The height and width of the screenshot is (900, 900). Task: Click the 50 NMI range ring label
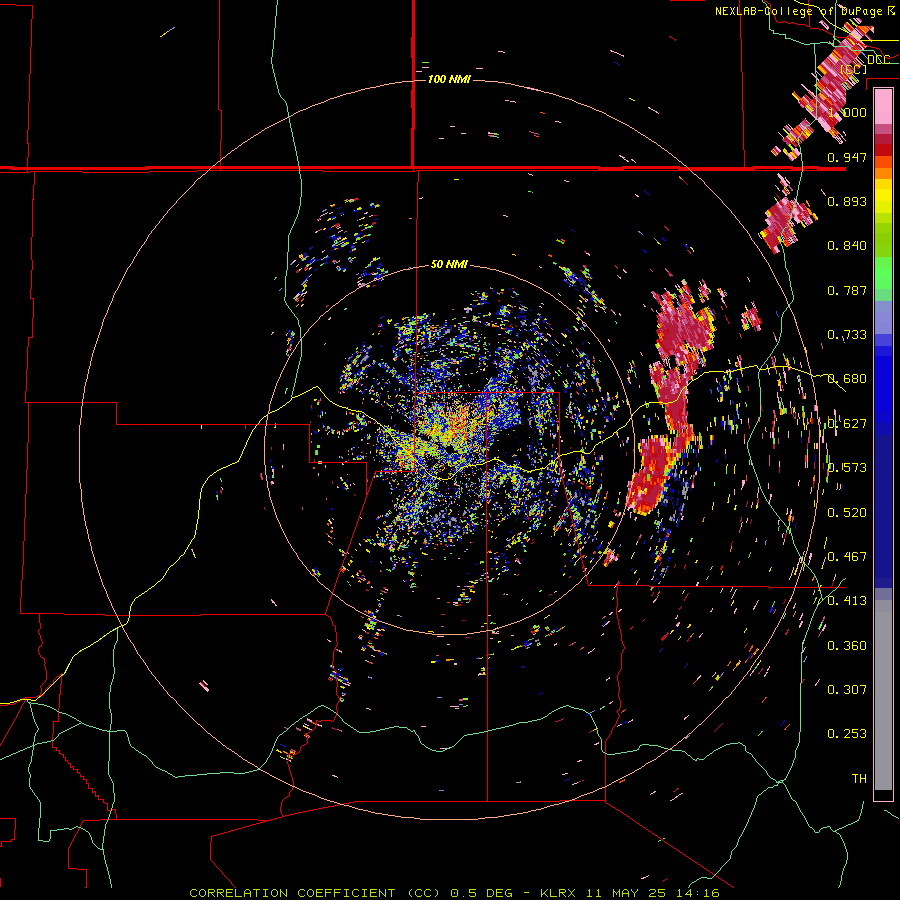tap(449, 264)
